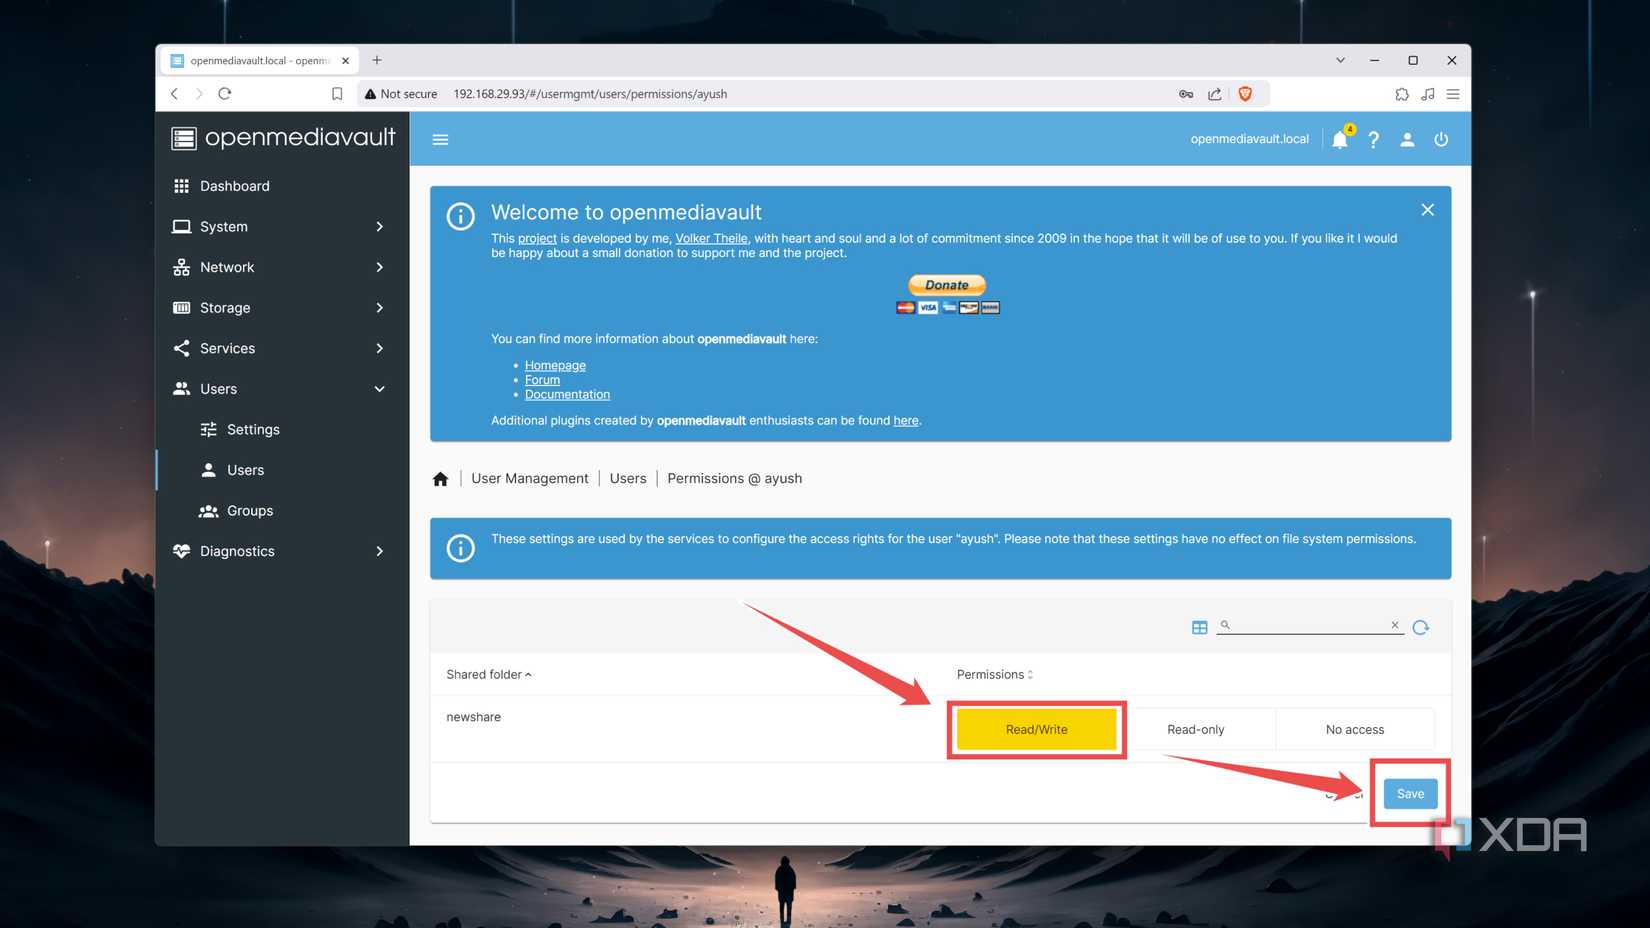
Task: Open Users Settings submenu item
Action: [282, 429]
